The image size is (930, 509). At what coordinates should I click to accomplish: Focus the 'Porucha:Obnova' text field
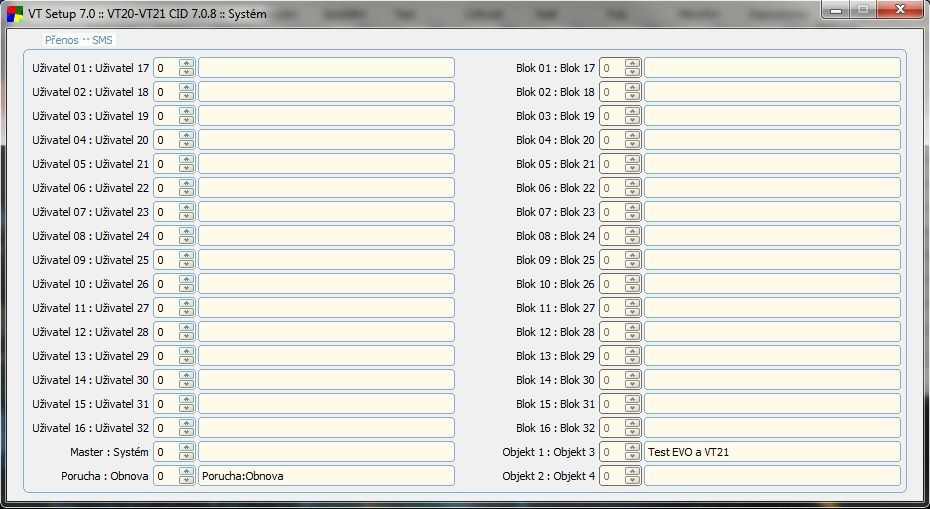point(326,476)
